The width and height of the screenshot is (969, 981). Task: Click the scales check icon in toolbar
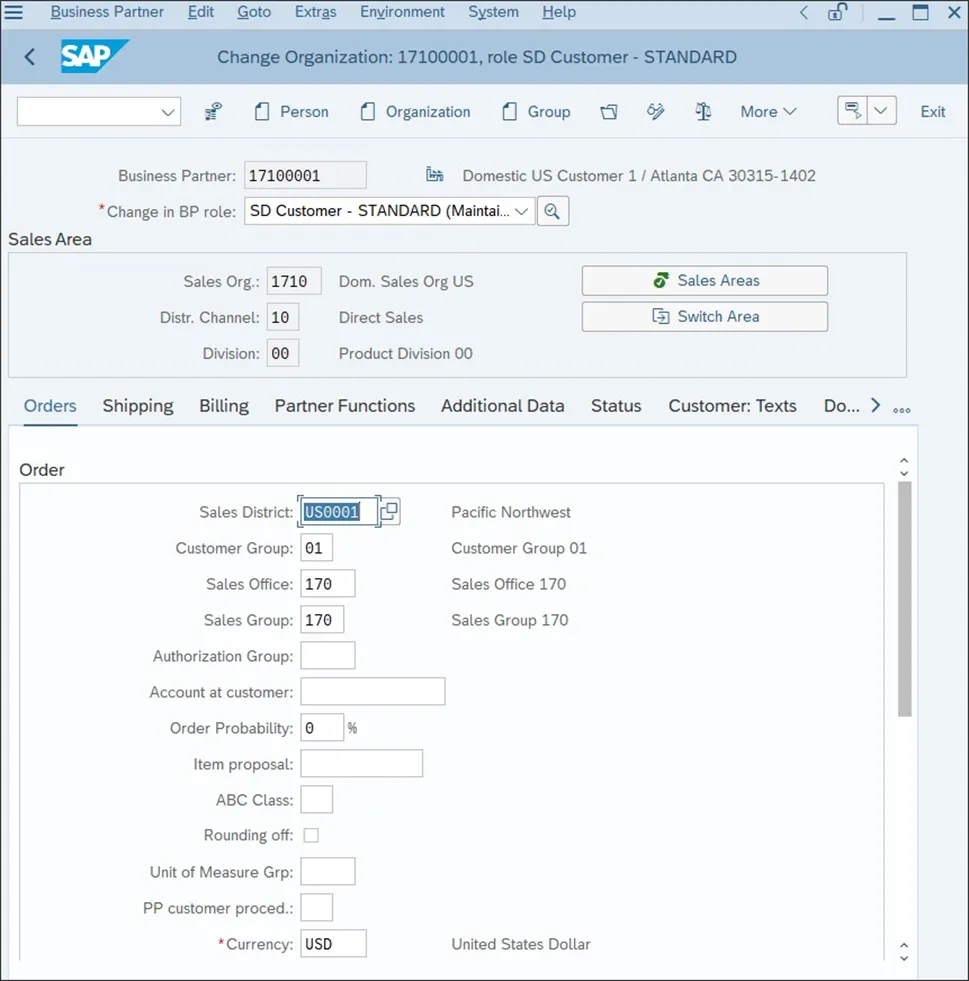(703, 111)
